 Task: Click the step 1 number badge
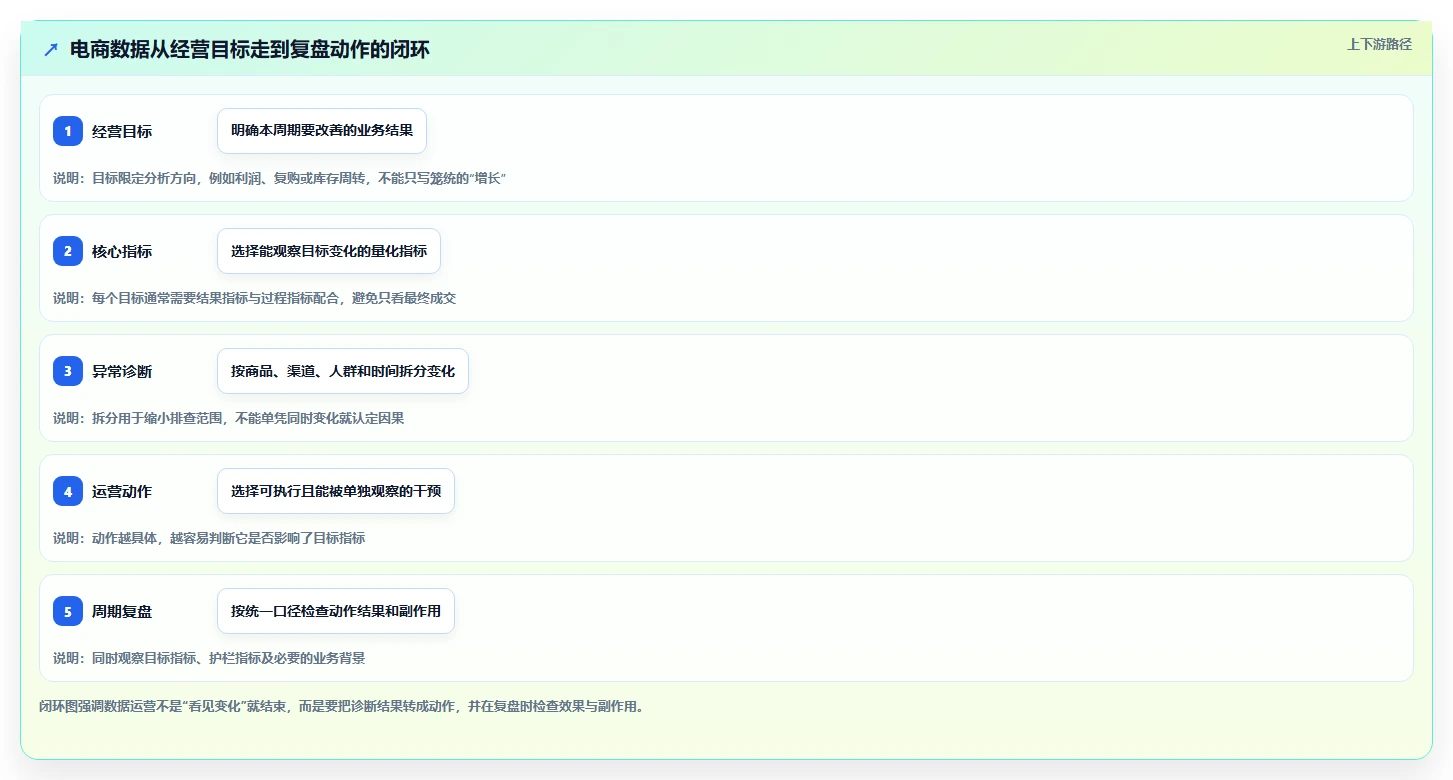[68, 131]
